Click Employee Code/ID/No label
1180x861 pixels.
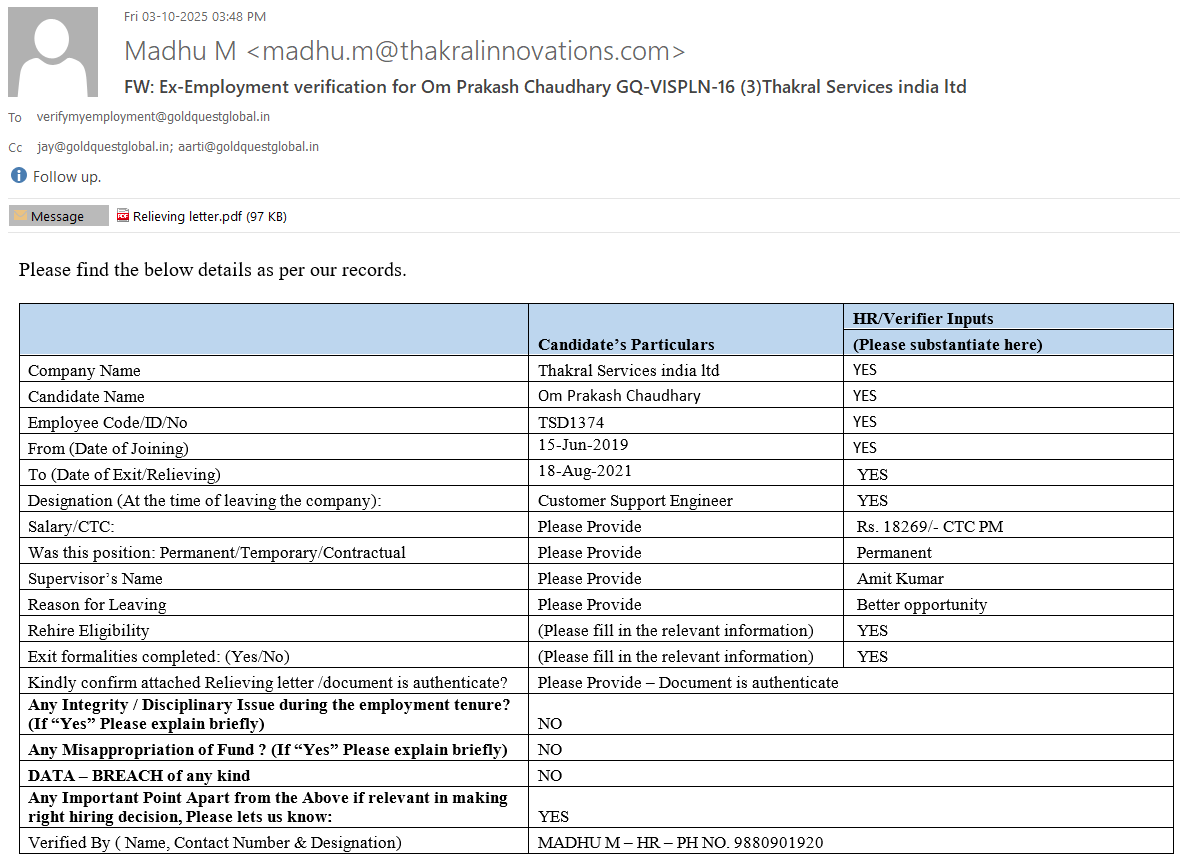[108, 422]
